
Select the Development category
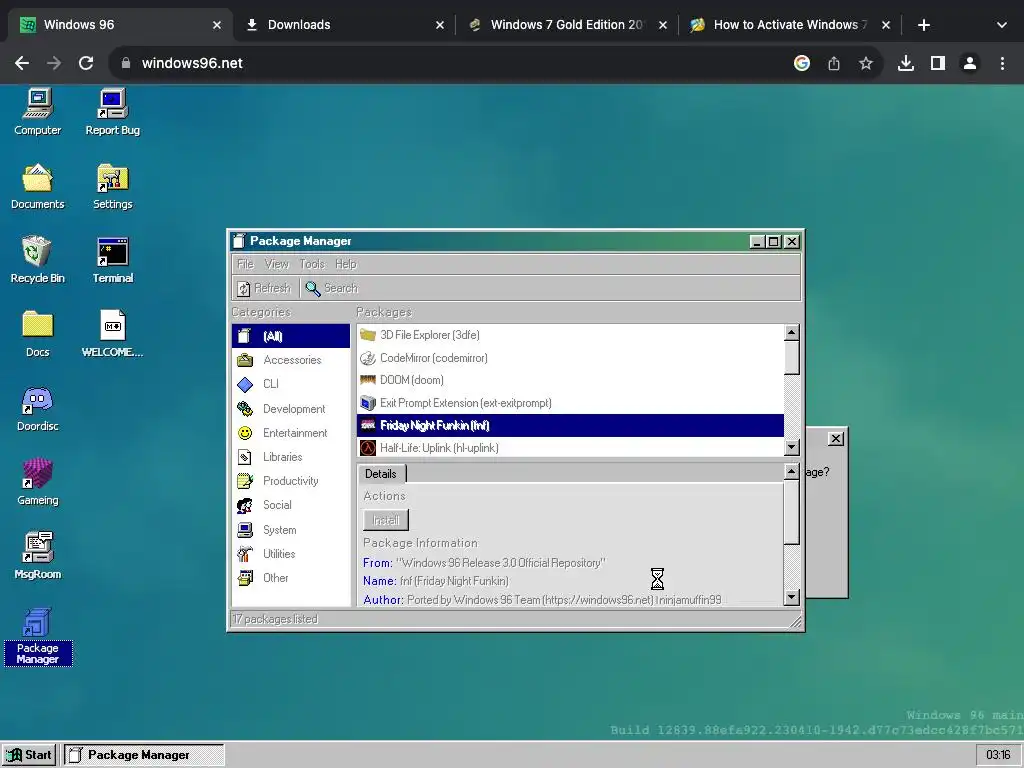(291, 409)
